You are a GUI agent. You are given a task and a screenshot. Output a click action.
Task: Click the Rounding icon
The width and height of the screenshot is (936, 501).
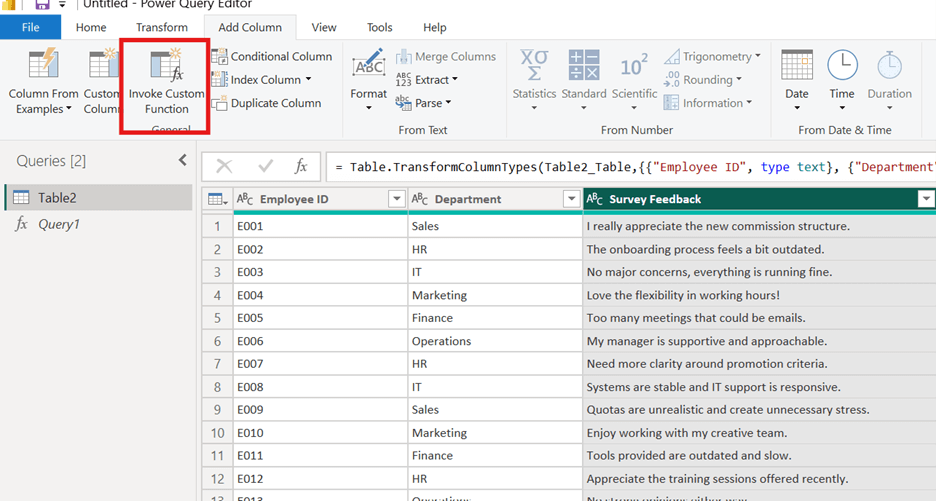coord(672,79)
